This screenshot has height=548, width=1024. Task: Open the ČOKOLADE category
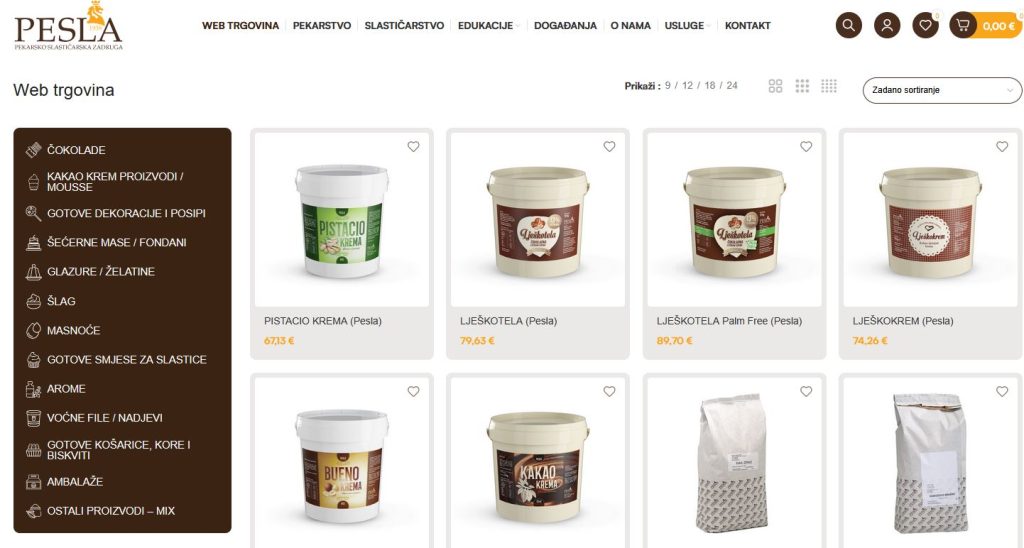pos(76,150)
